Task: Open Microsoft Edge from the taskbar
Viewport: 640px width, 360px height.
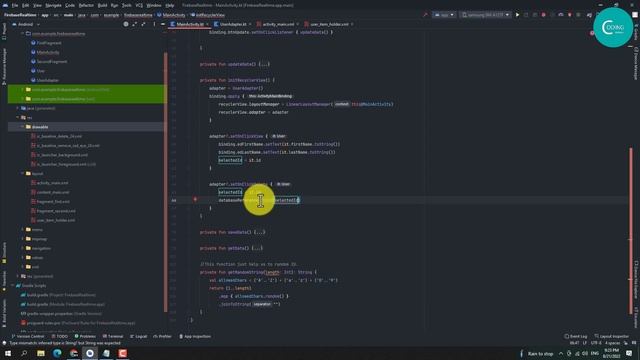Action: click(57, 353)
